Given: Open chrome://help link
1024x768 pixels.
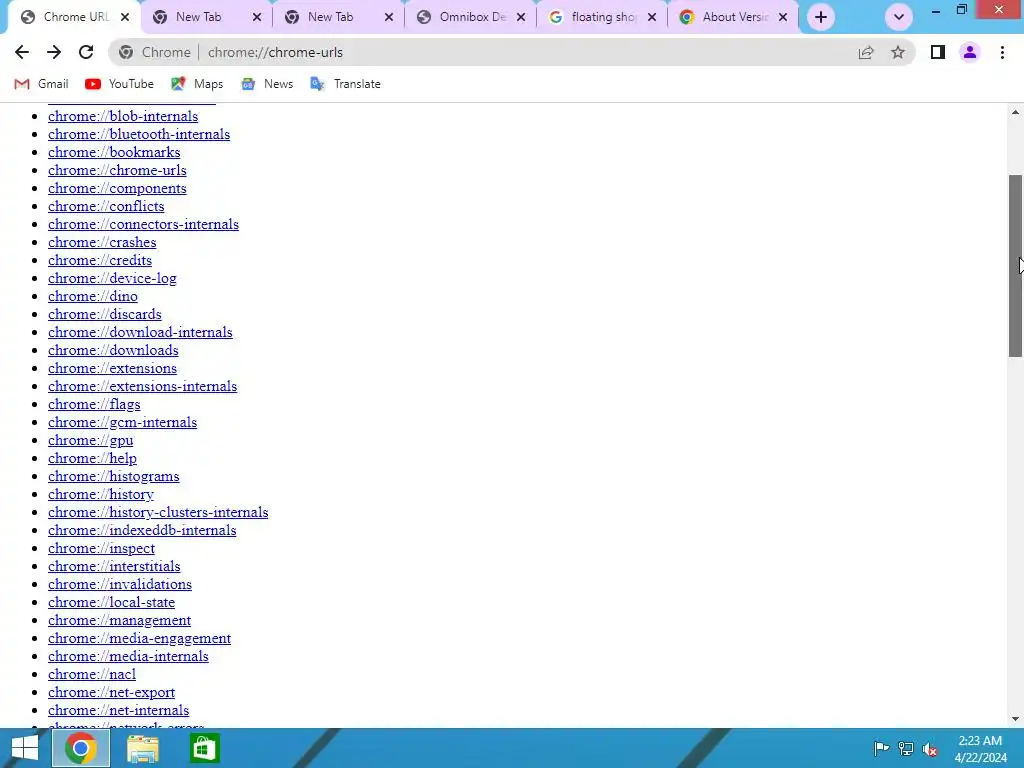Looking at the screenshot, I should tap(92, 458).
